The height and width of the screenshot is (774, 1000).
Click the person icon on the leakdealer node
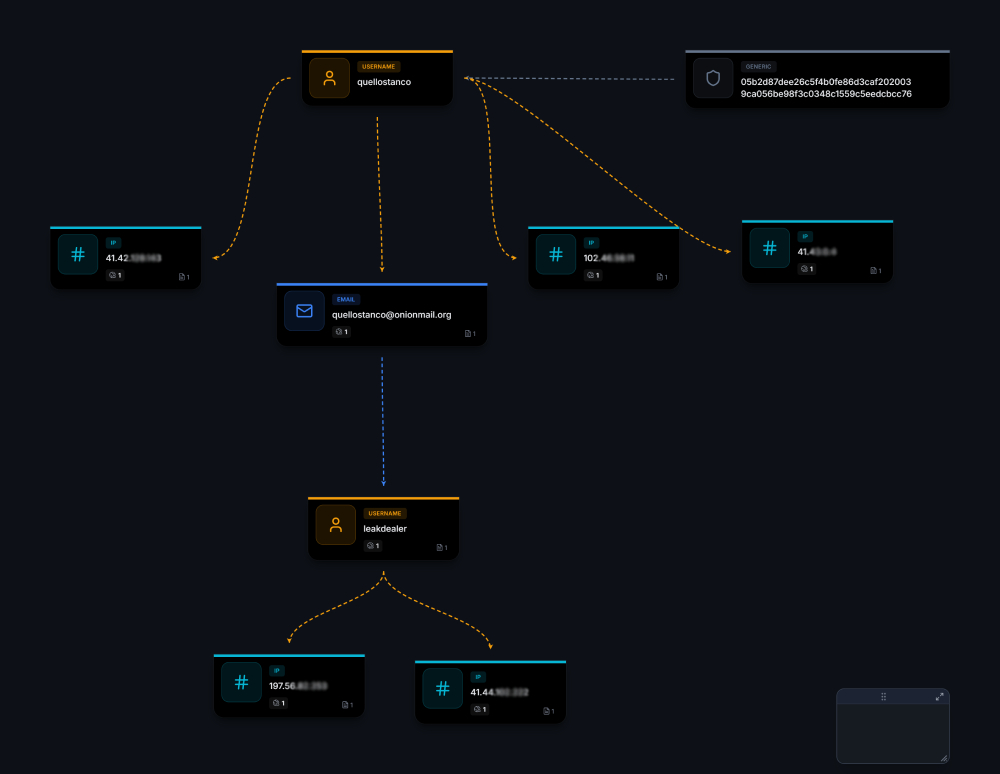(335, 525)
